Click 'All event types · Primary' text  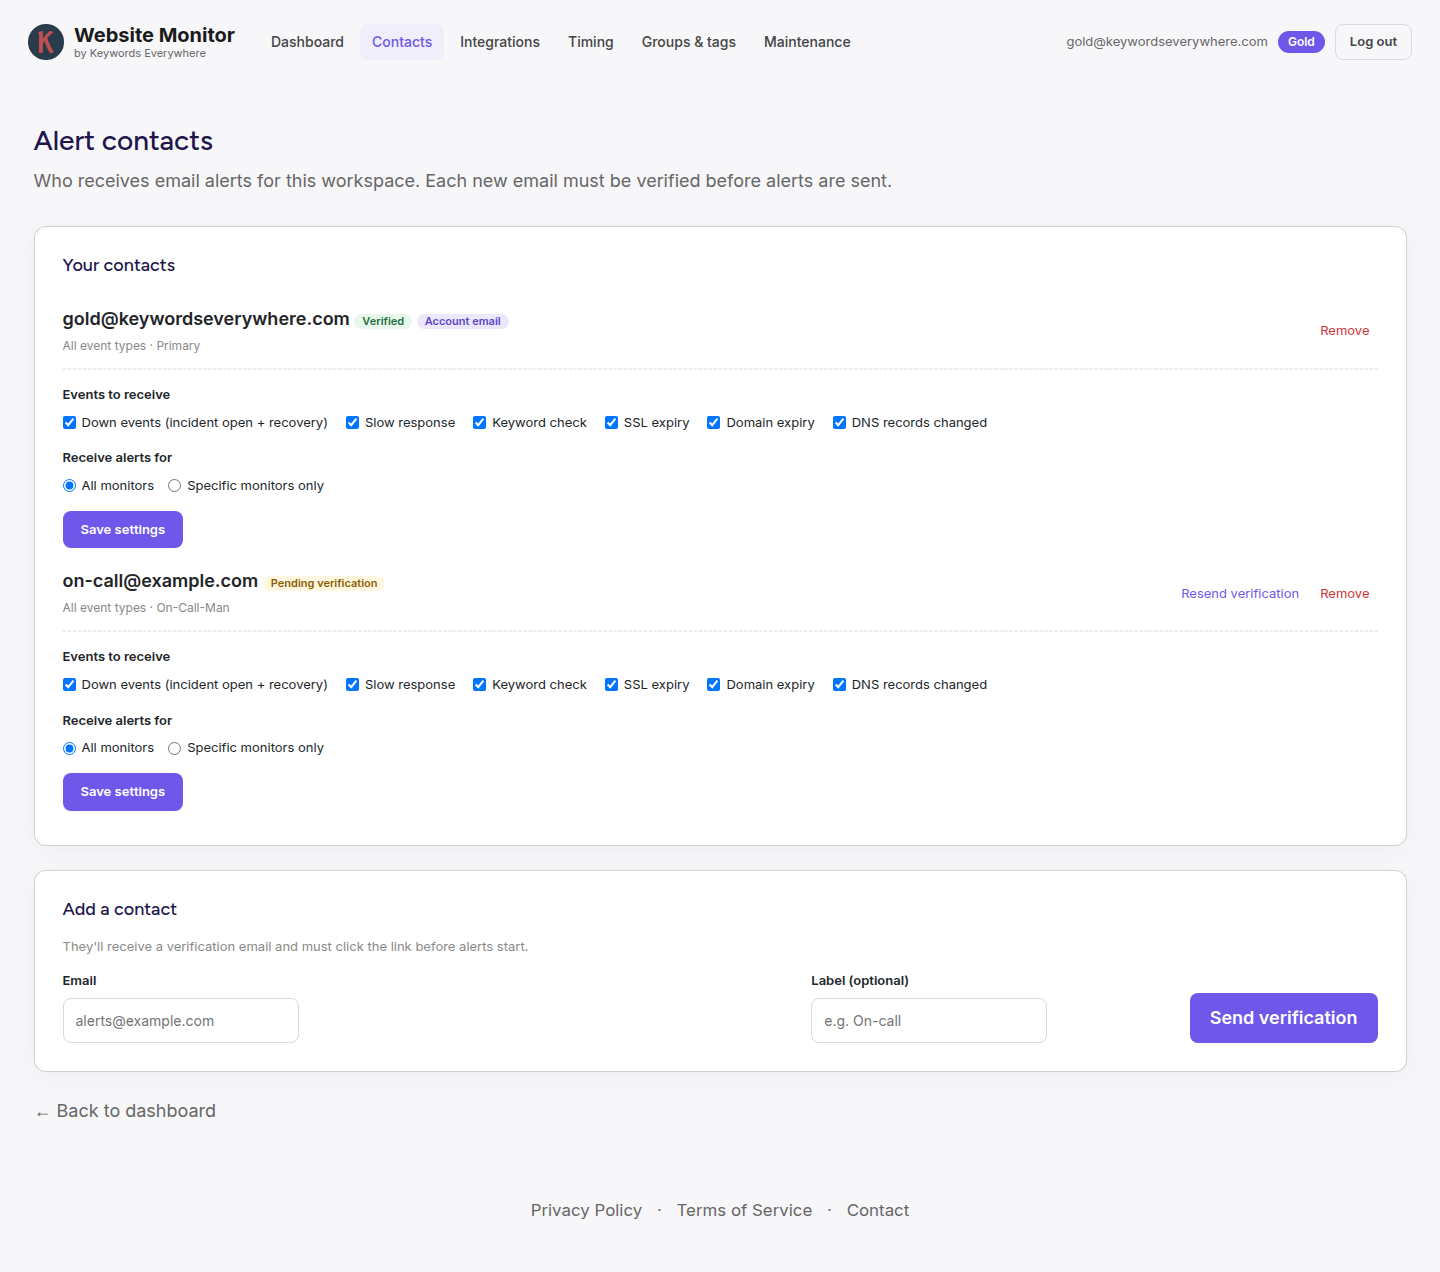131,346
